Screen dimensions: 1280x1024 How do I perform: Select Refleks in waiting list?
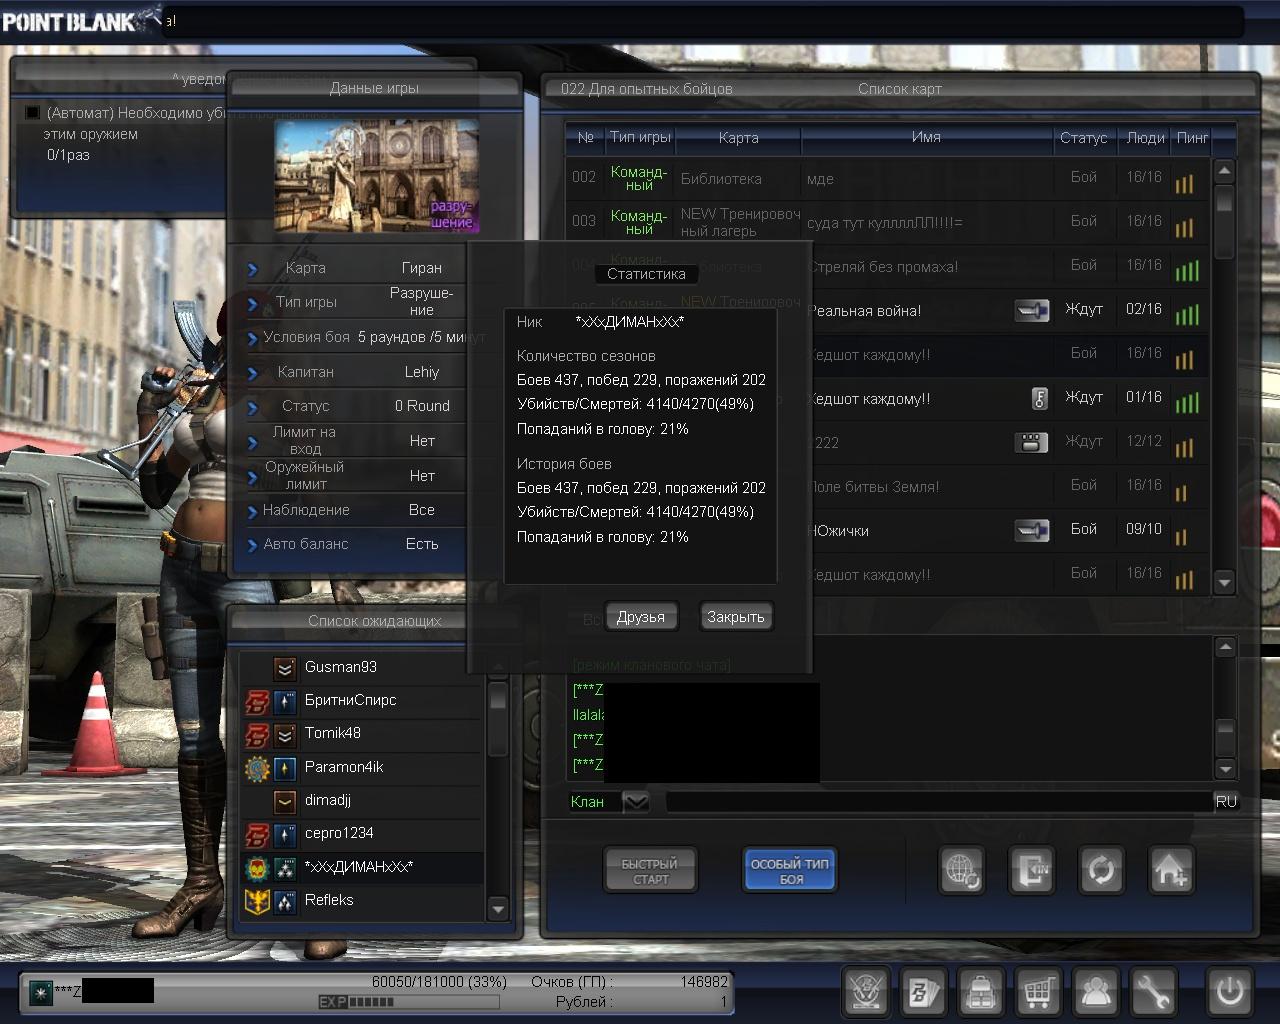click(x=363, y=901)
